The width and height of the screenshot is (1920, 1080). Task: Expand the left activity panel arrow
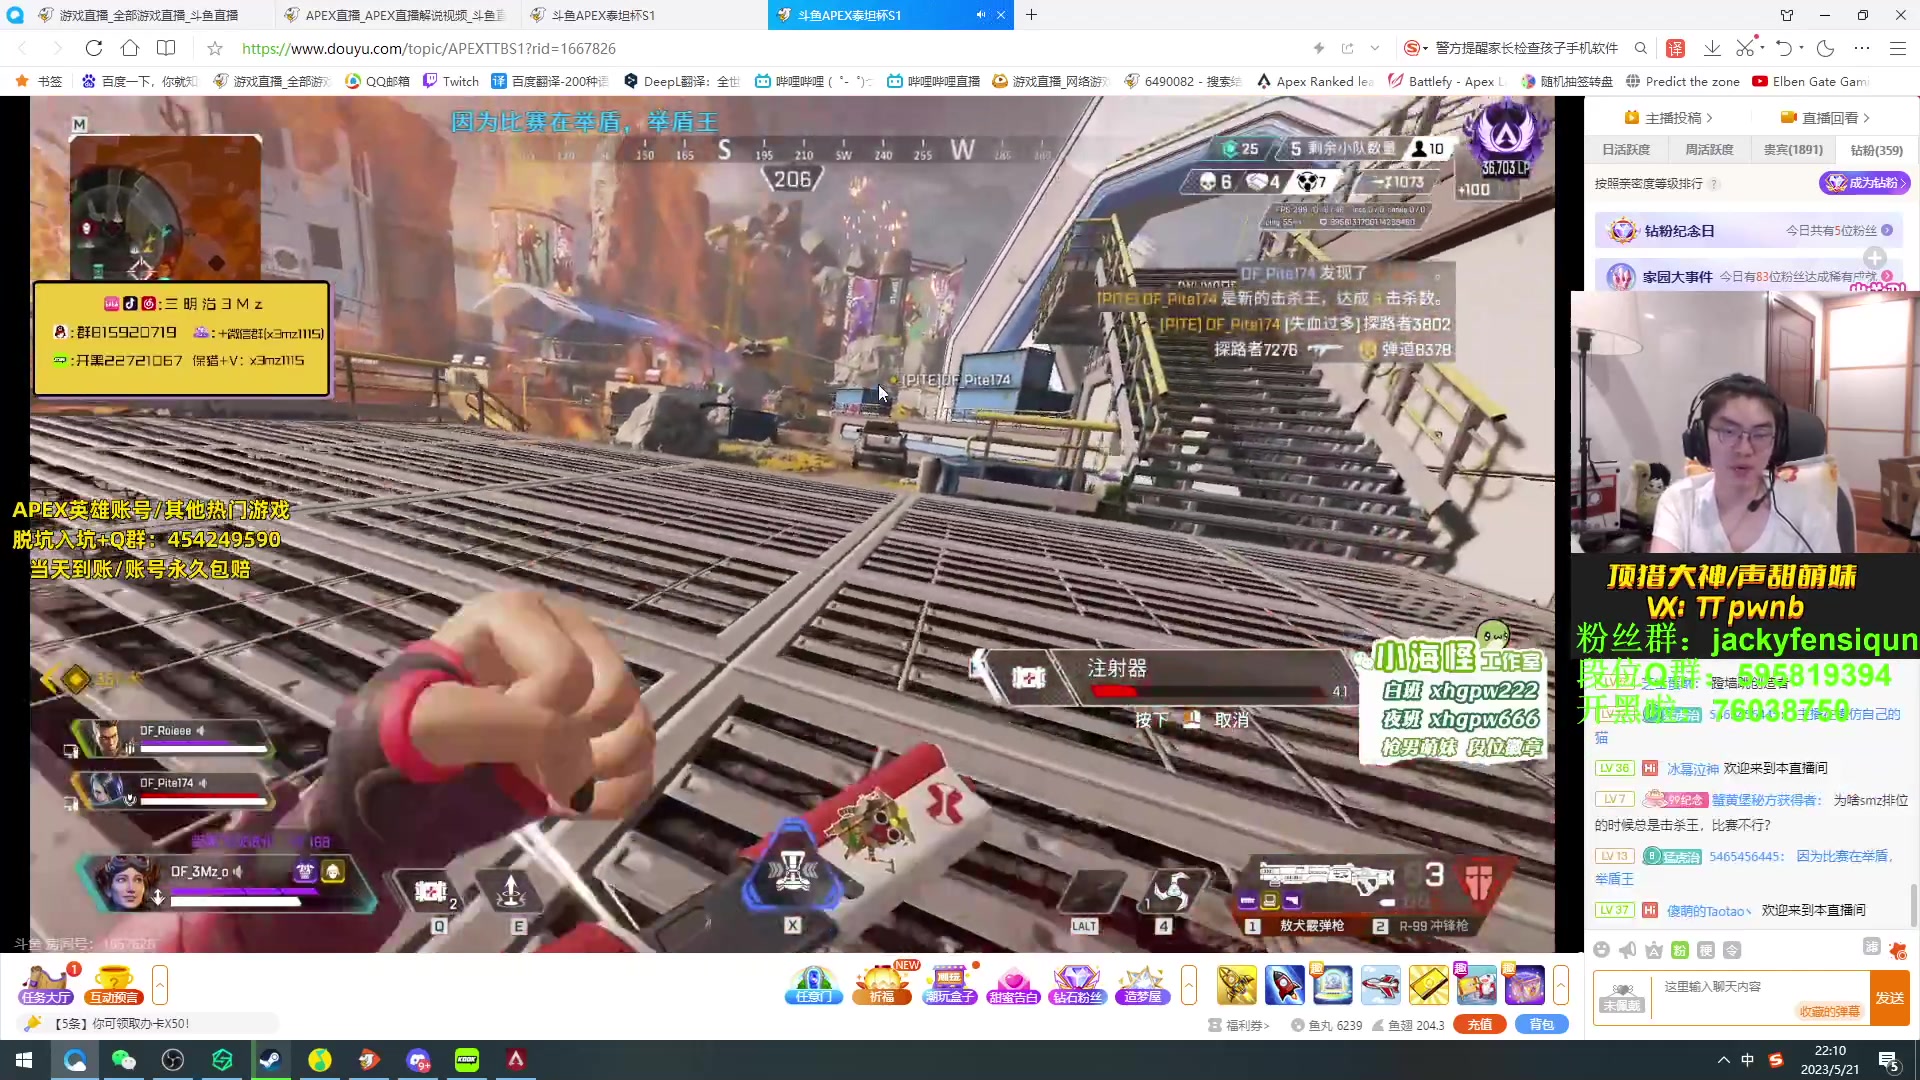pos(160,985)
